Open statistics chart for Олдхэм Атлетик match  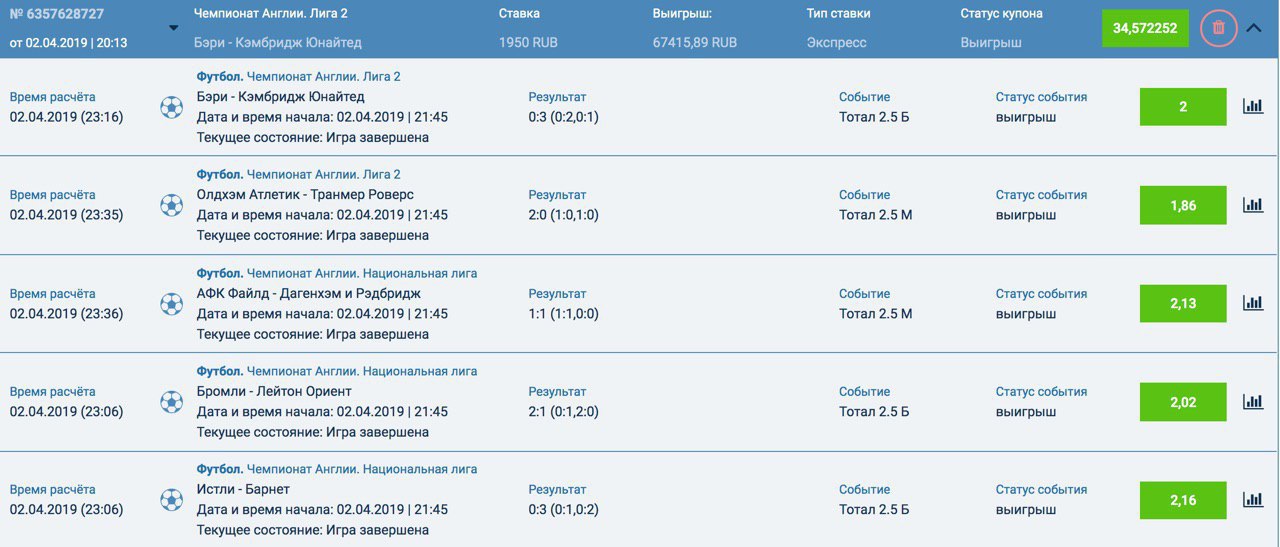pos(1252,205)
